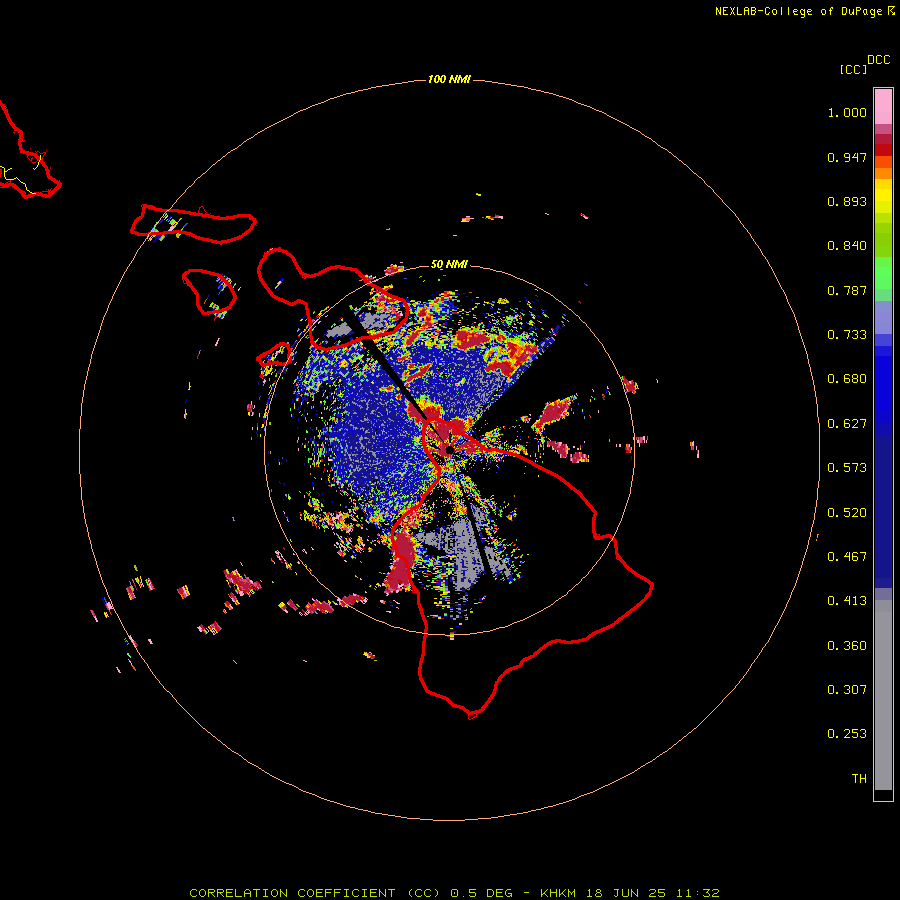Screen dimensions: 900x900
Task: Select the 0.467 scale value
Action: point(847,557)
